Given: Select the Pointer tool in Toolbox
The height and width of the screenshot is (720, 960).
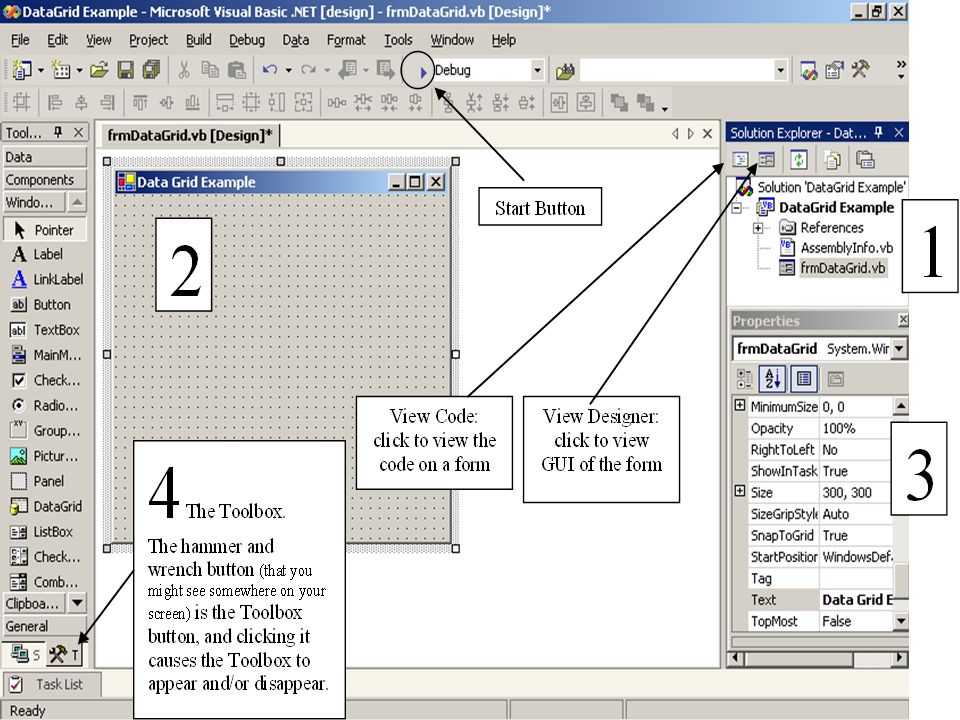Looking at the screenshot, I should point(45,230).
